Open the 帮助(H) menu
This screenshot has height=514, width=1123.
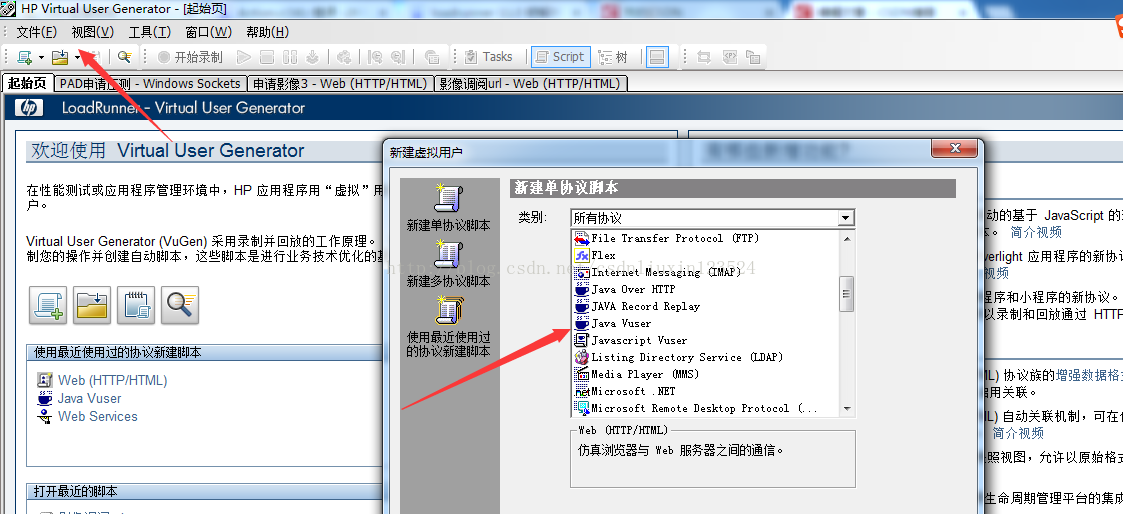[267, 31]
